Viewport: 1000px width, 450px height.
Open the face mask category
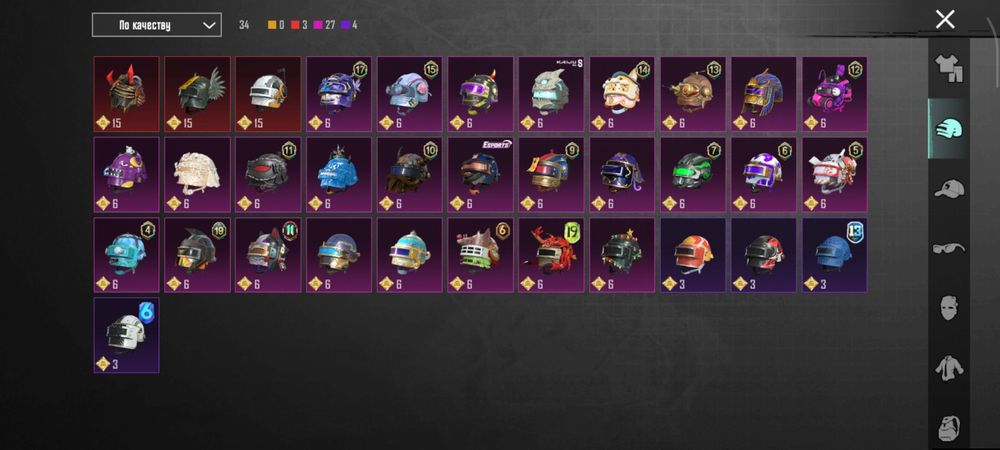pyautogui.click(x=948, y=308)
